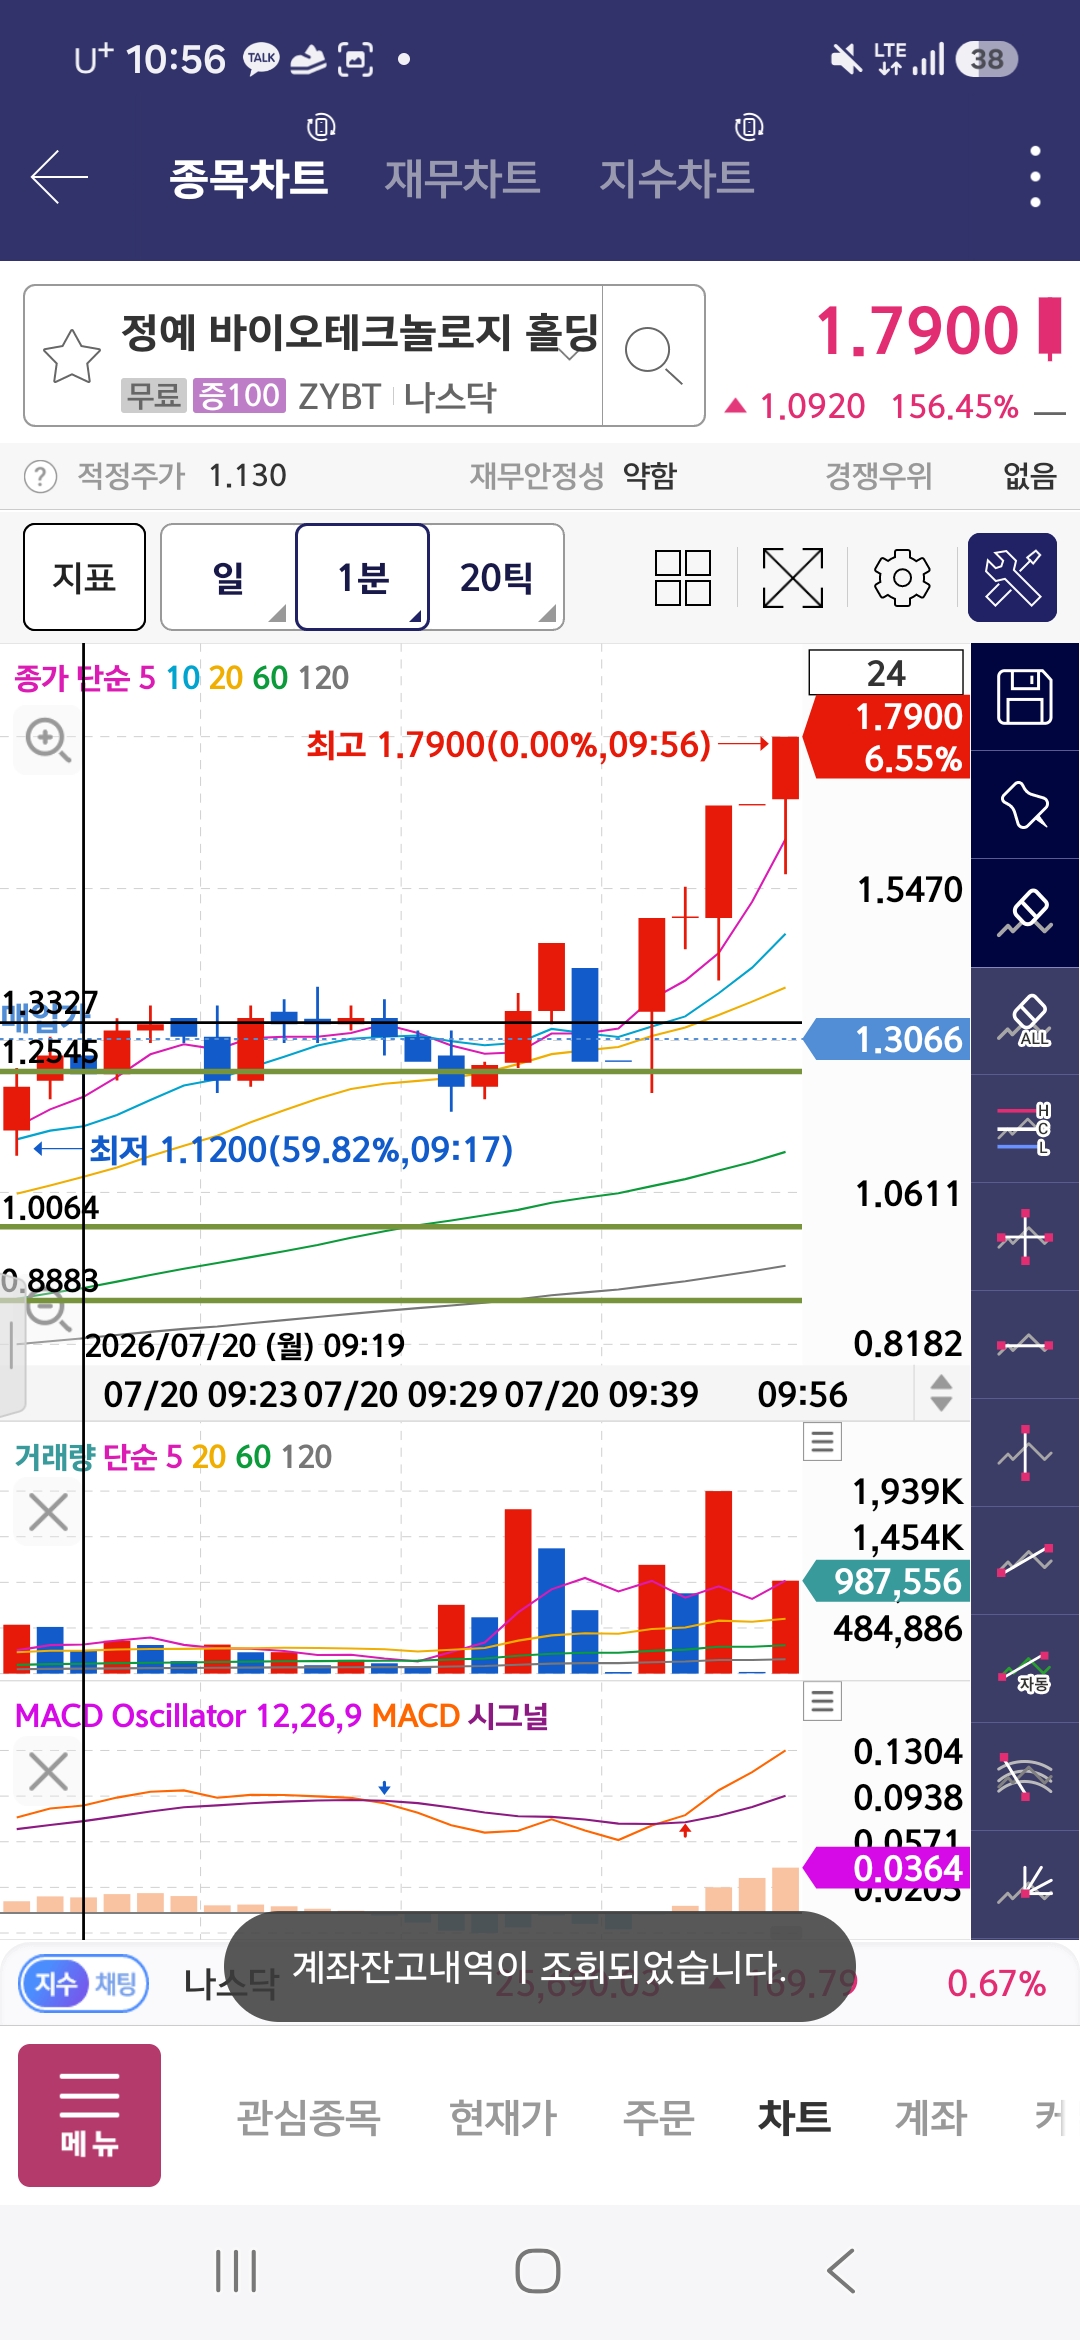Open the MACD pane options menu
1080x2340 pixels.
coord(822,1701)
